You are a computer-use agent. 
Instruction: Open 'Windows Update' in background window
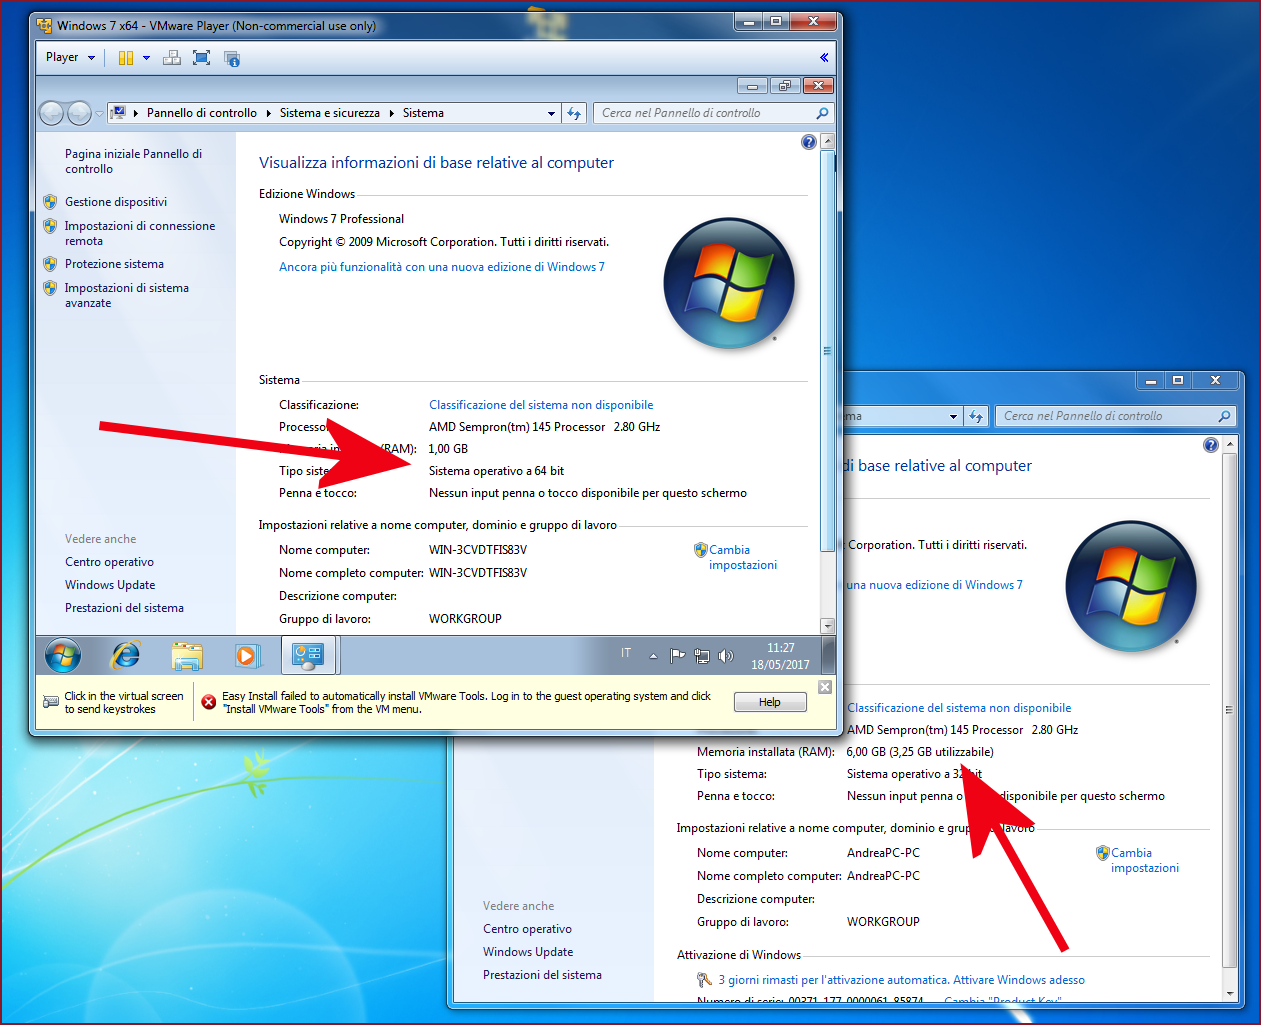(528, 952)
